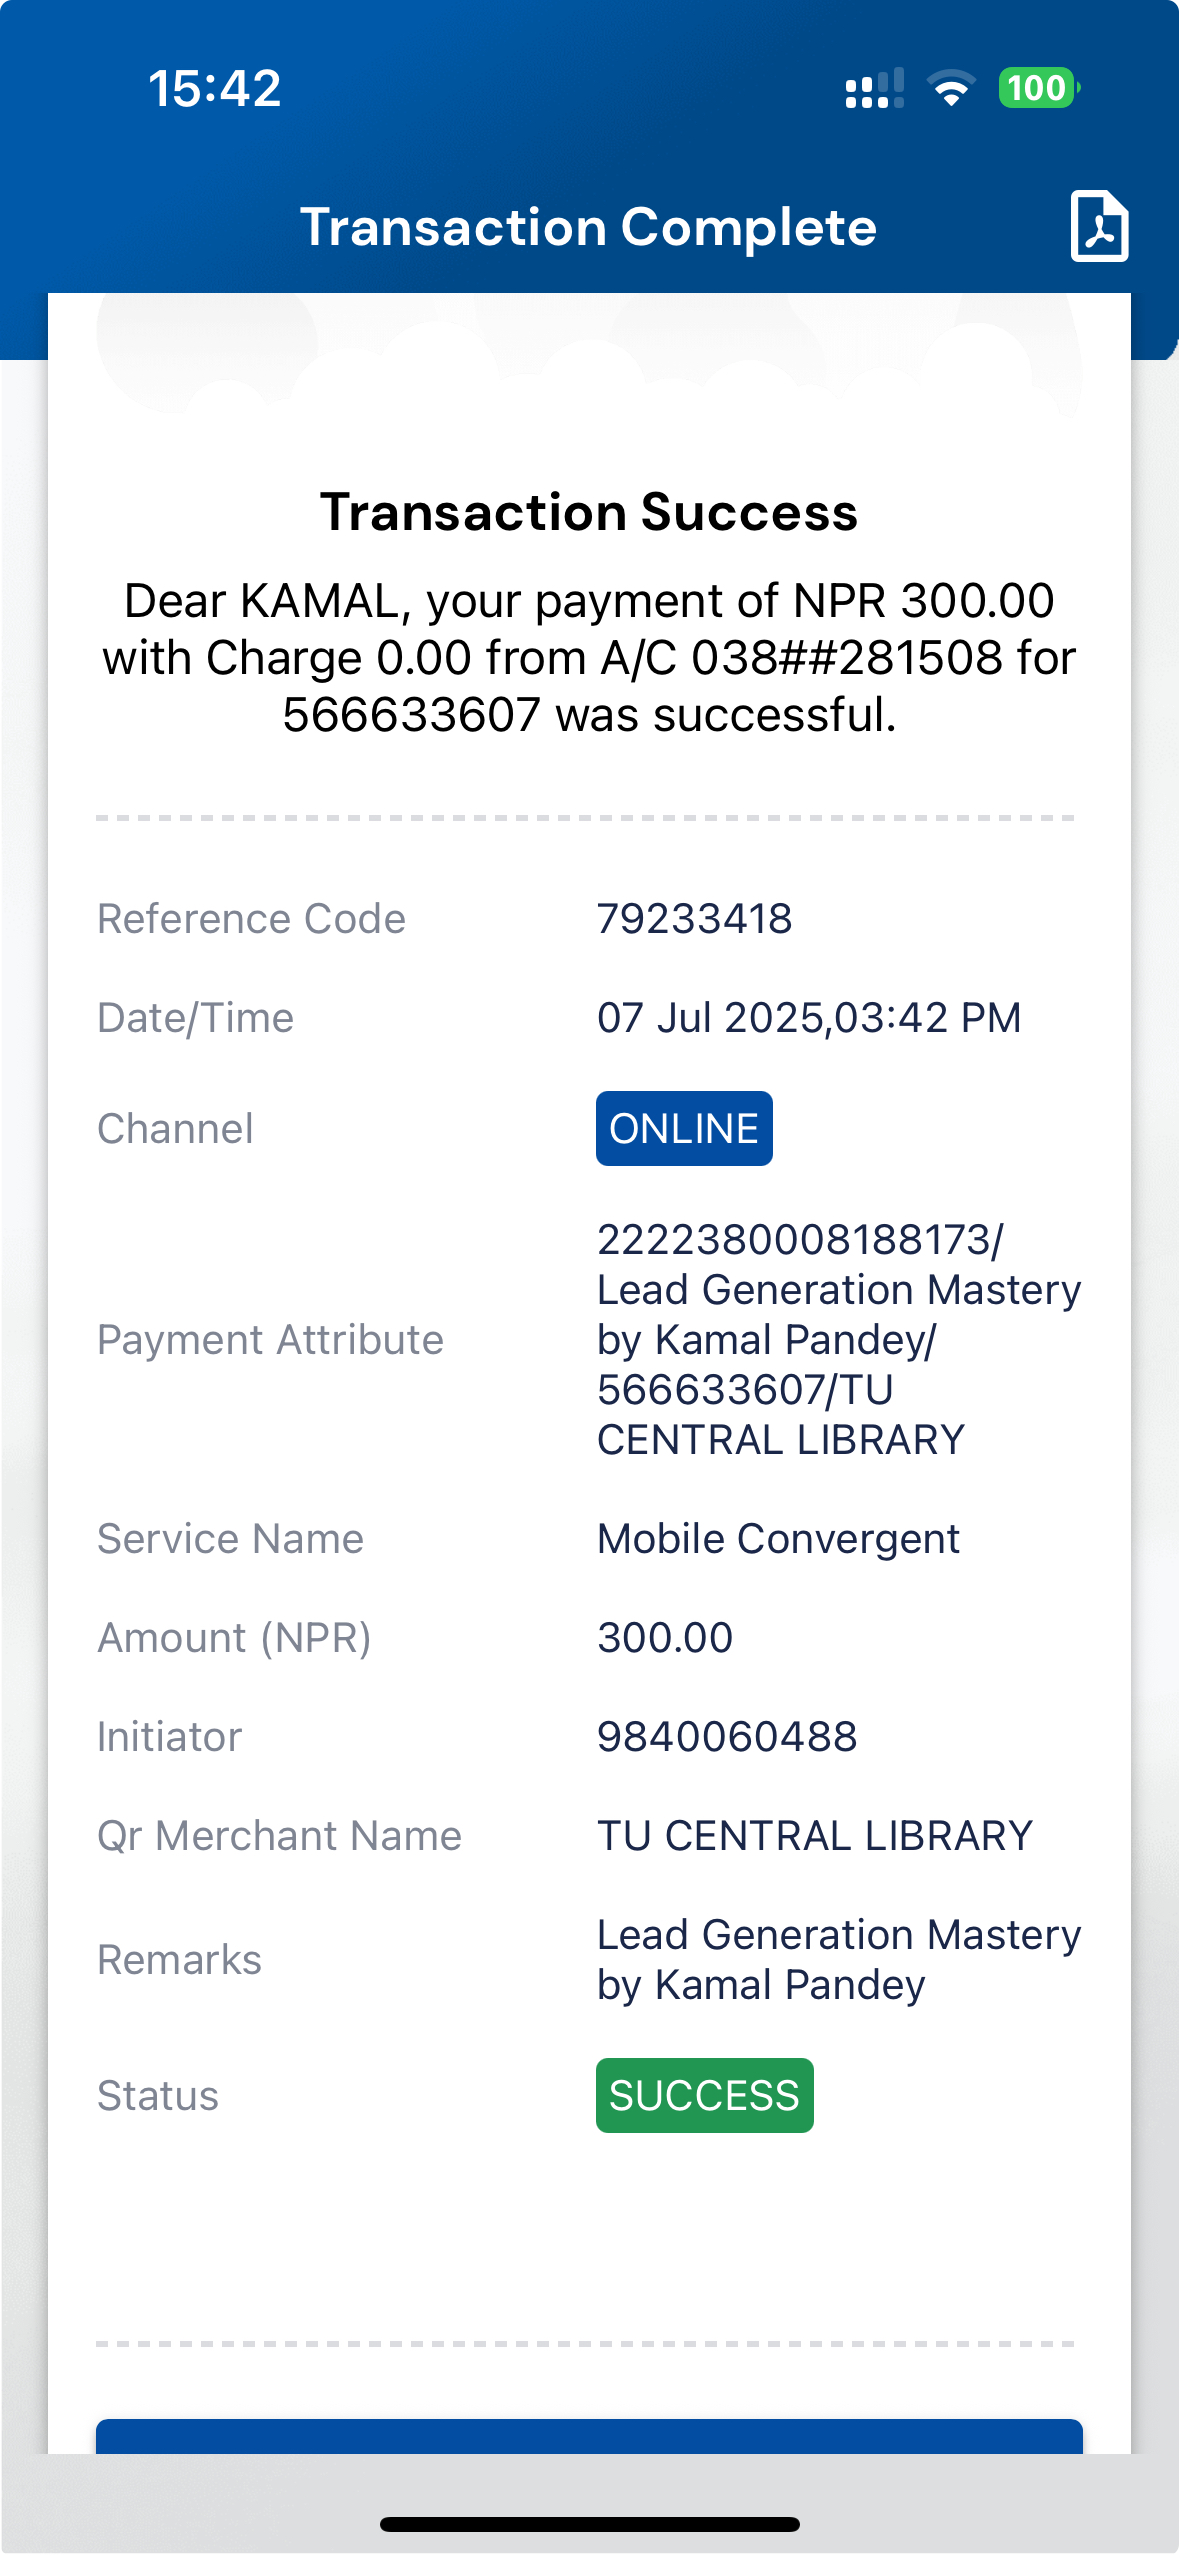Tap the Payment Attribute value text

coord(838,1339)
